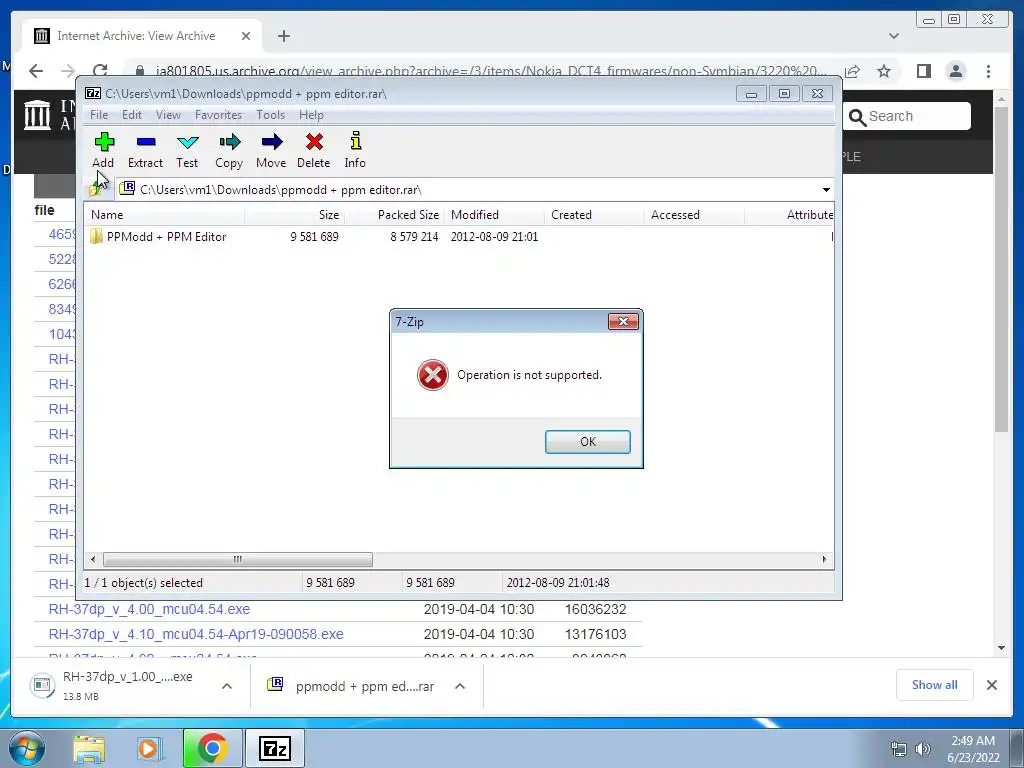This screenshot has width=1024, height=768.
Task: Click Show all downloads button
Action: (x=935, y=684)
